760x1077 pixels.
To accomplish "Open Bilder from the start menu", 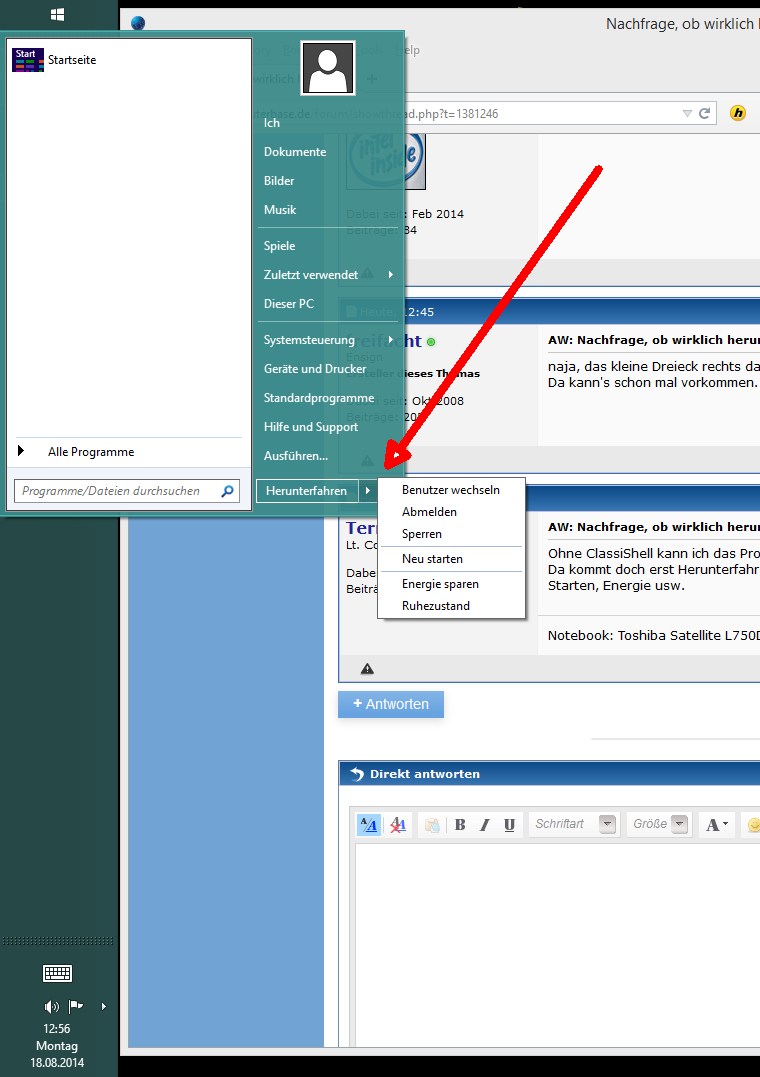I will tap(279, 181).
